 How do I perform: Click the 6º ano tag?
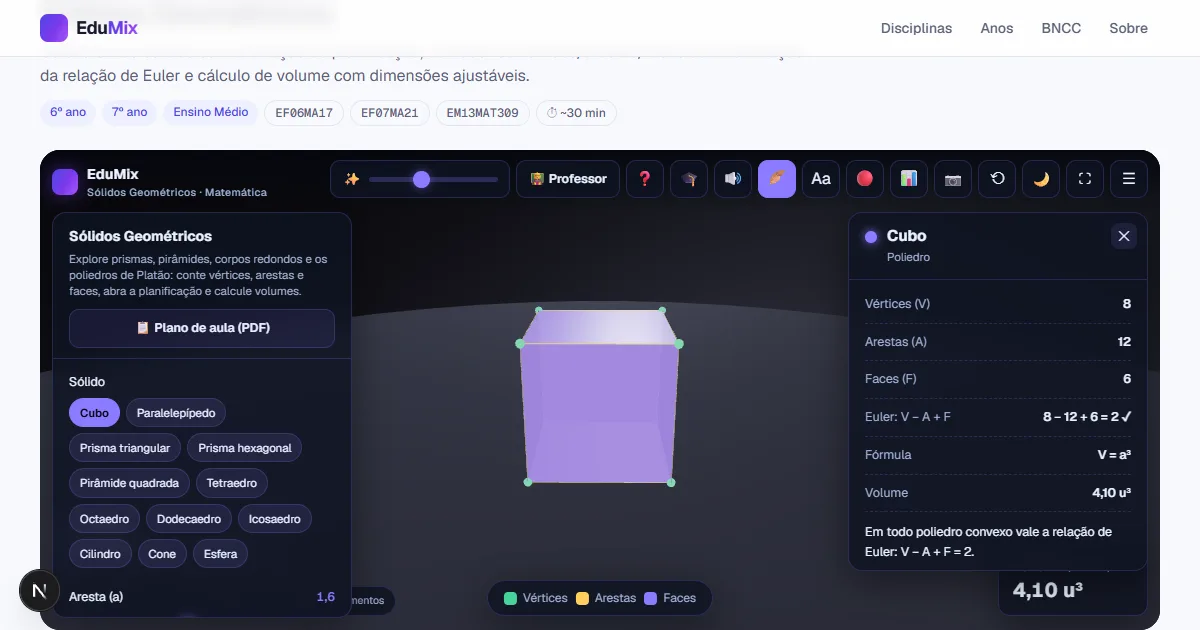coord(68,112)
